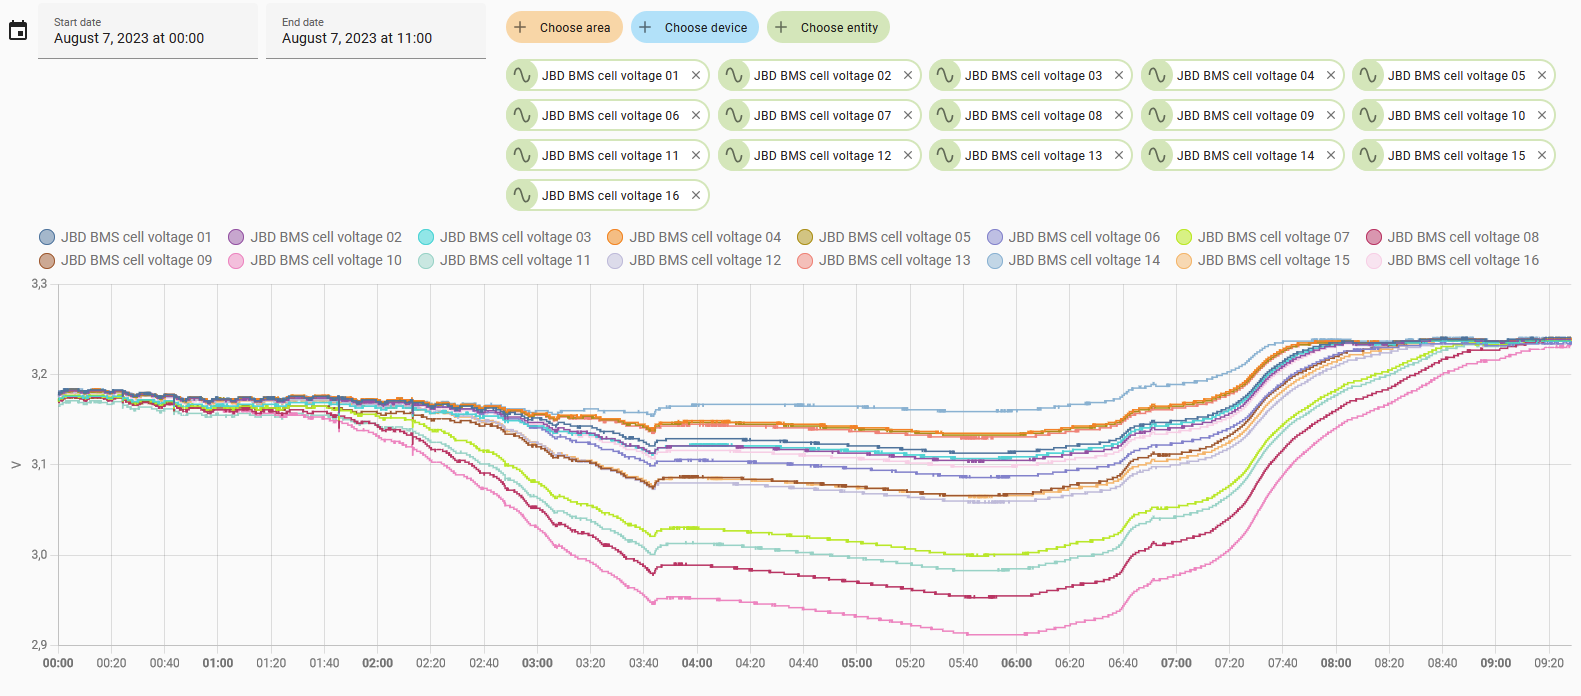Remove cell voltage 11 chip
This screenshot has width=1581, height=696.
(696, 155)
